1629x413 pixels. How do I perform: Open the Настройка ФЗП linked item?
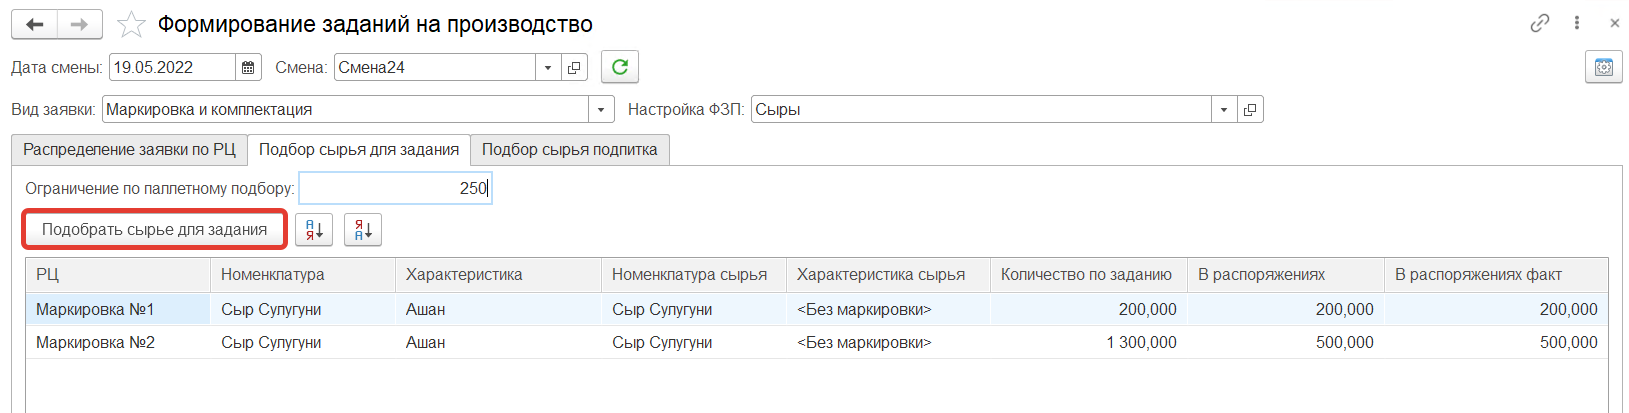tap(1250, 110)
